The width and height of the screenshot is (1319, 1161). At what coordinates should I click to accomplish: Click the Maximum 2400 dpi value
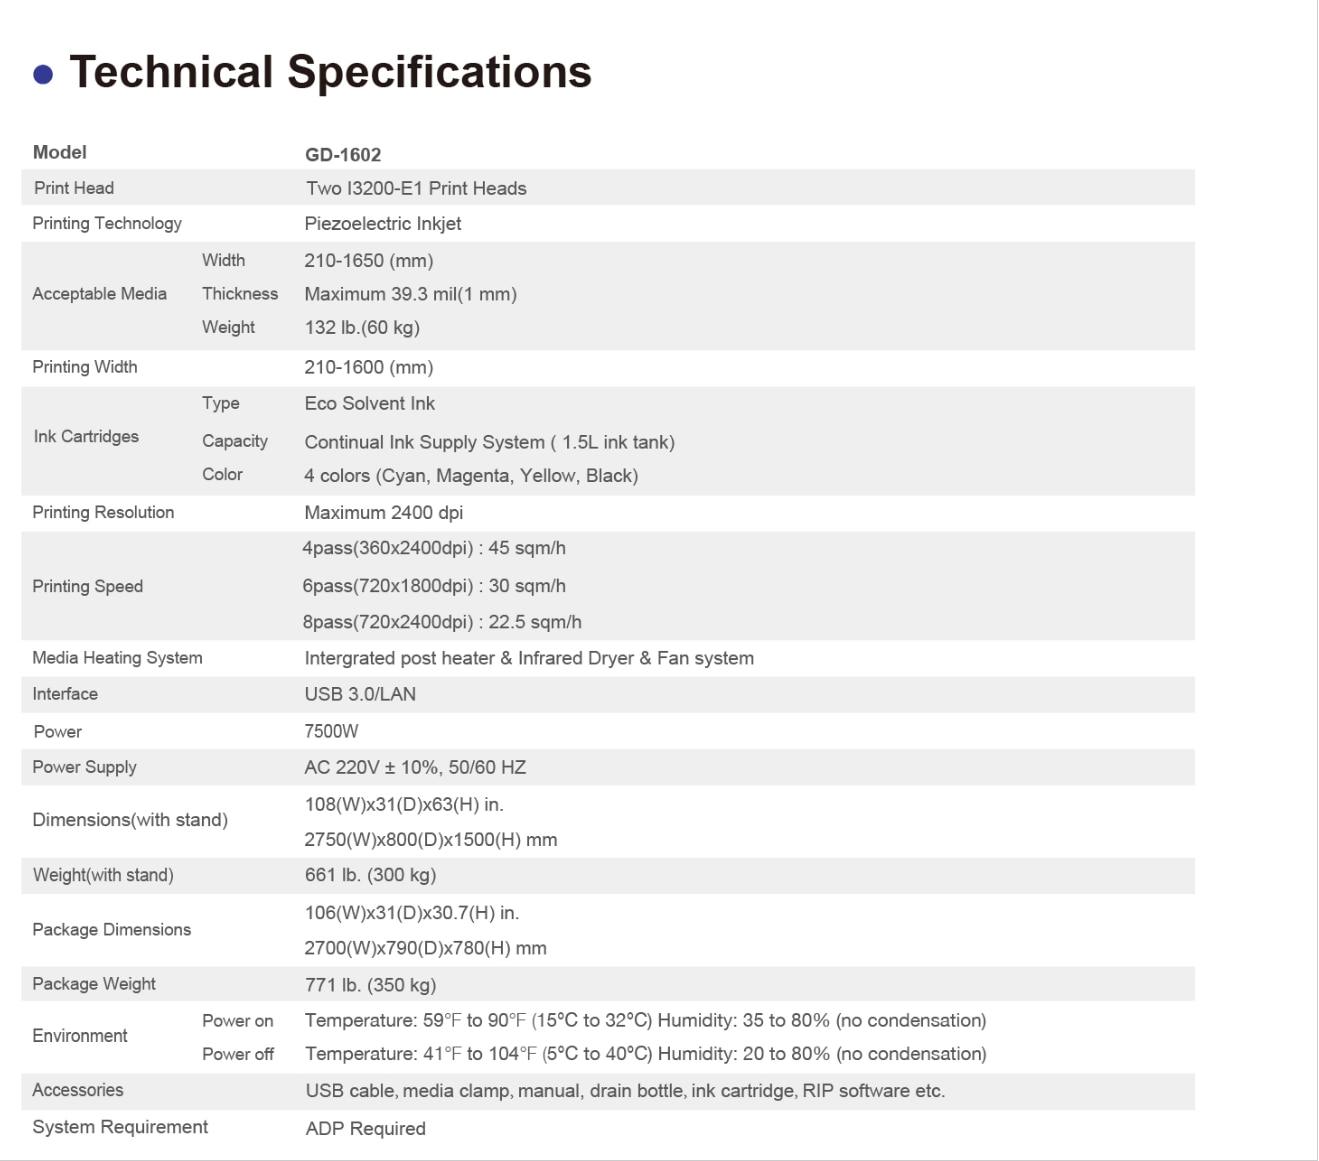(x=384, y=513)
